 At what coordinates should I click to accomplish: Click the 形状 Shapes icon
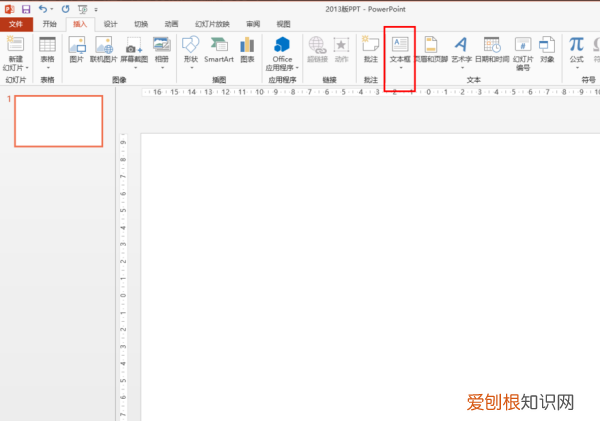pos(191,44)
